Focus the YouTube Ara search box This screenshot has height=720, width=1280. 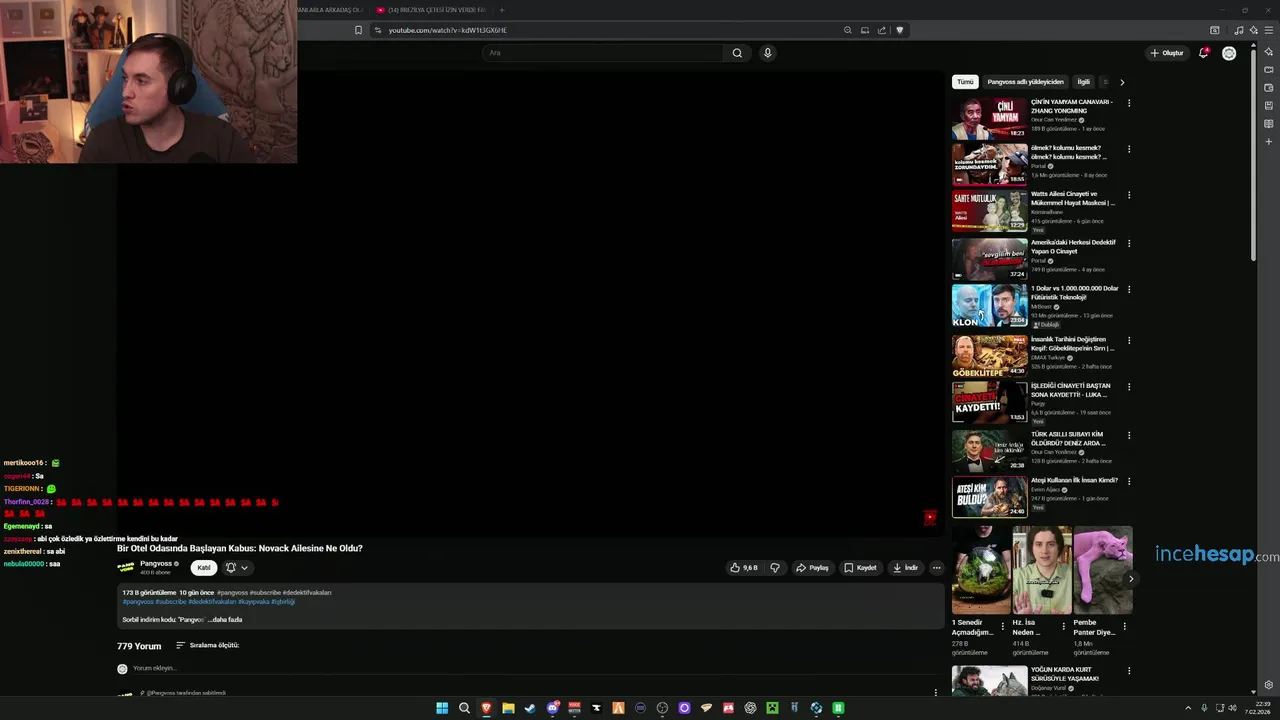[603, 53]
